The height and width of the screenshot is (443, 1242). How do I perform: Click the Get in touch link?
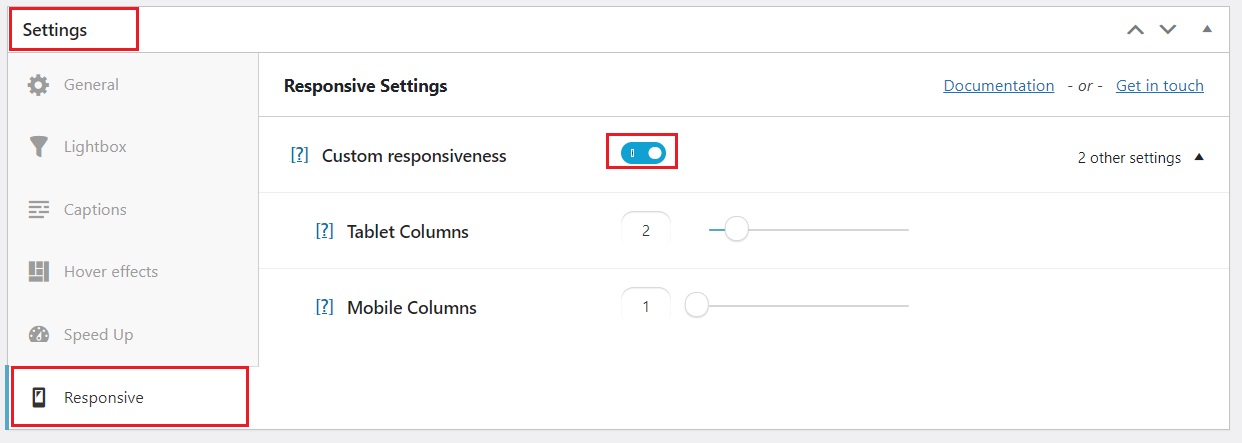(x=1159, y=86)
